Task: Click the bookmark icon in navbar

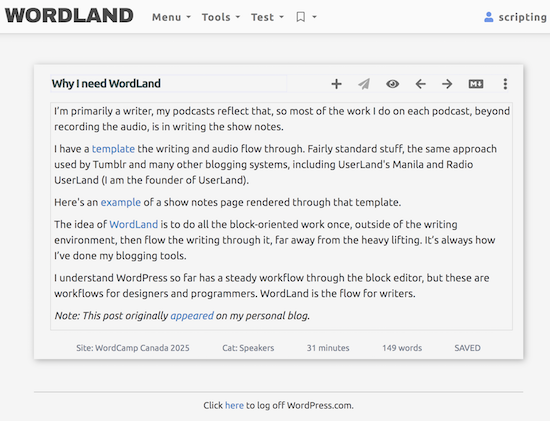Action: pos(301,17)
